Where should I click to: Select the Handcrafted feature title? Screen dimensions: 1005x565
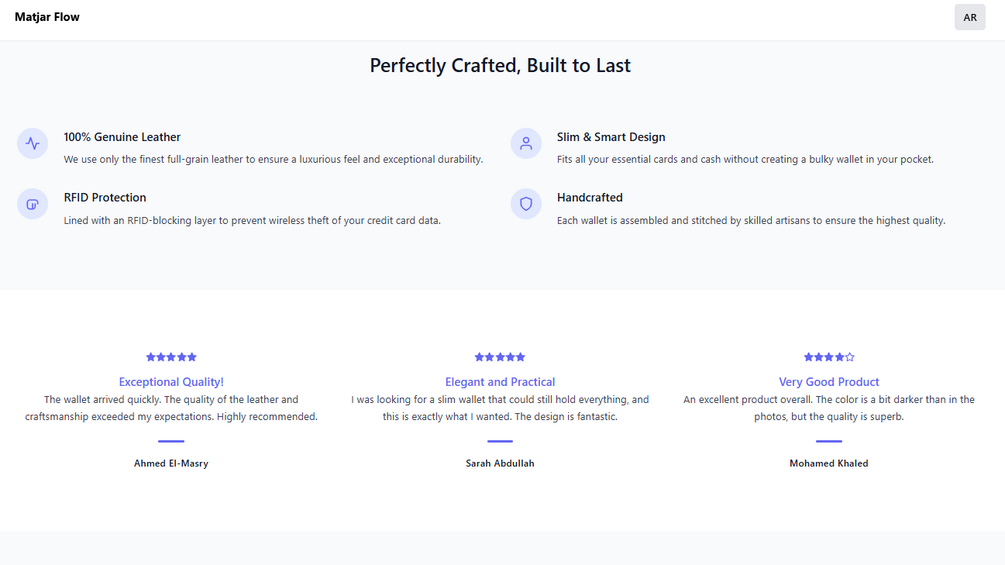tap(590, 198)
